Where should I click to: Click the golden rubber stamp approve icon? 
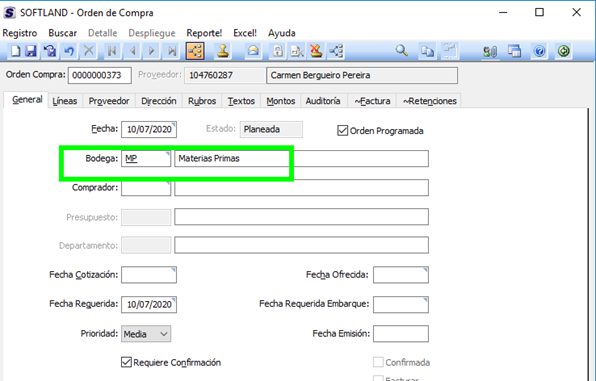pyautogui.click(x=223, y=51)
